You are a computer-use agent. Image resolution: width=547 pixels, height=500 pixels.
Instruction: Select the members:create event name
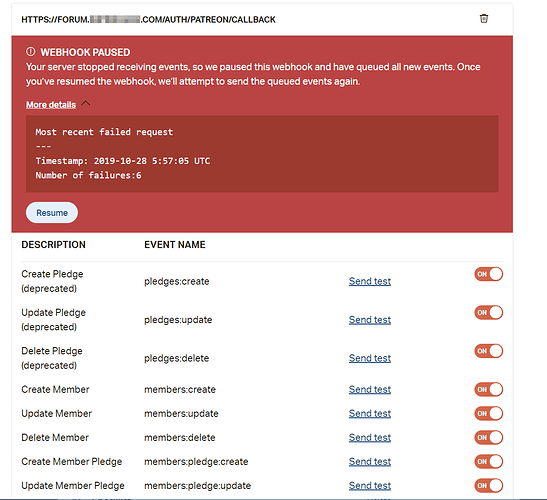[180, 389]
